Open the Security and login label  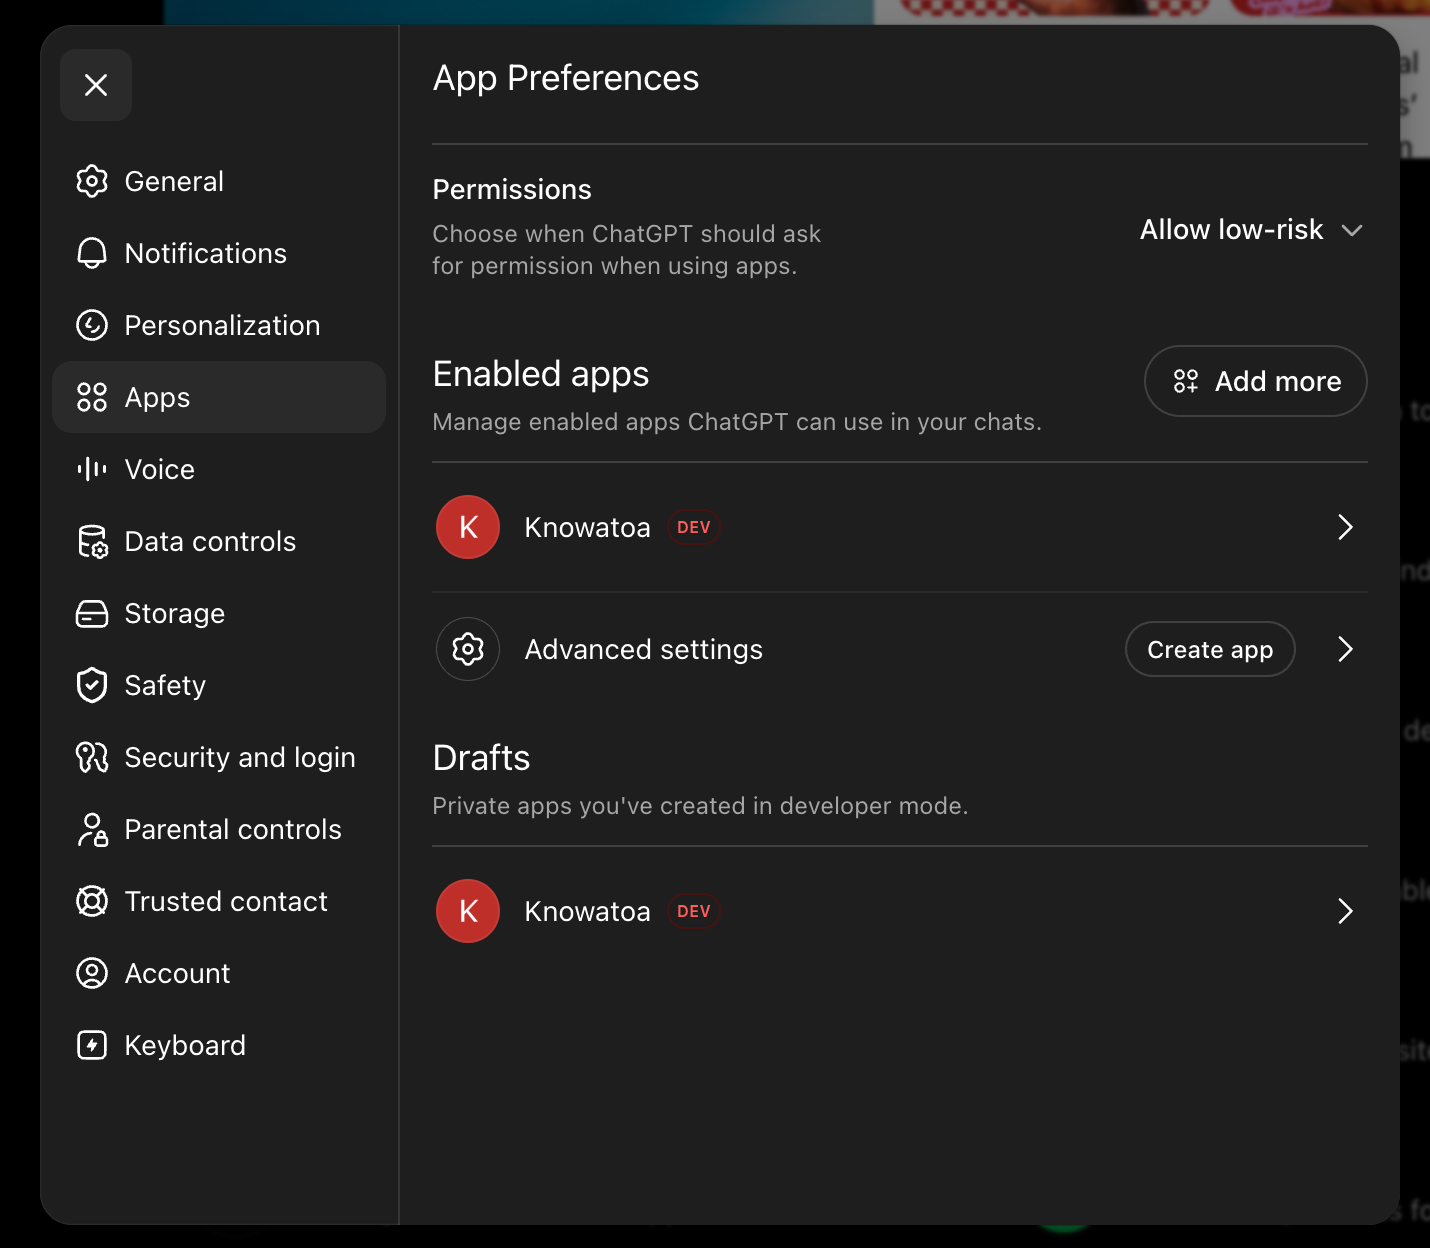[x=240, y=757]
